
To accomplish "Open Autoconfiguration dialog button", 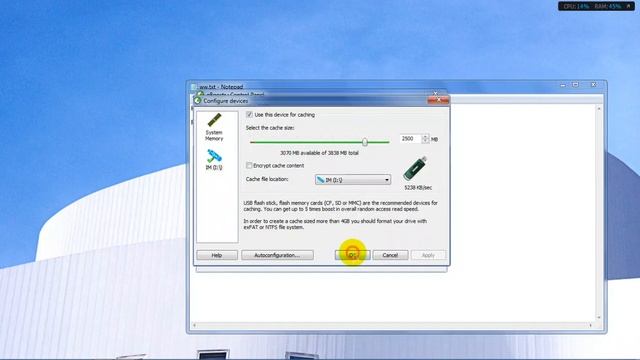I will (x=277, y=255).
